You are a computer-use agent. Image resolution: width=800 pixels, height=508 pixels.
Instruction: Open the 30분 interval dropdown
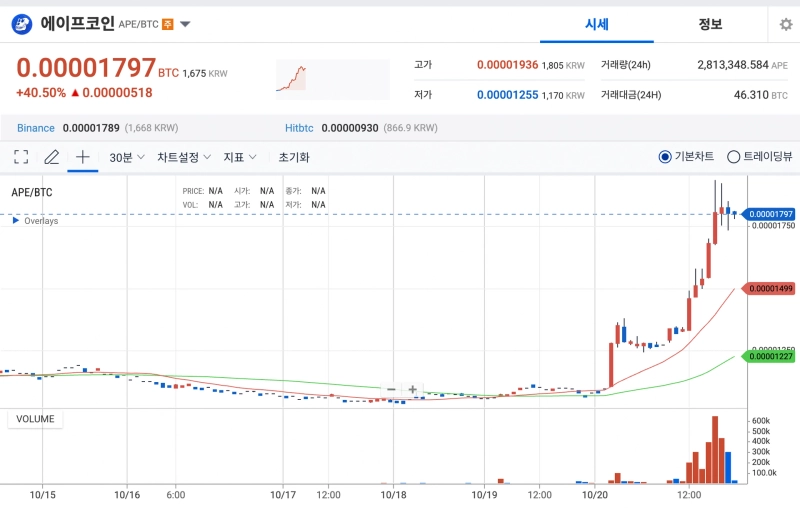coord(127,157)
